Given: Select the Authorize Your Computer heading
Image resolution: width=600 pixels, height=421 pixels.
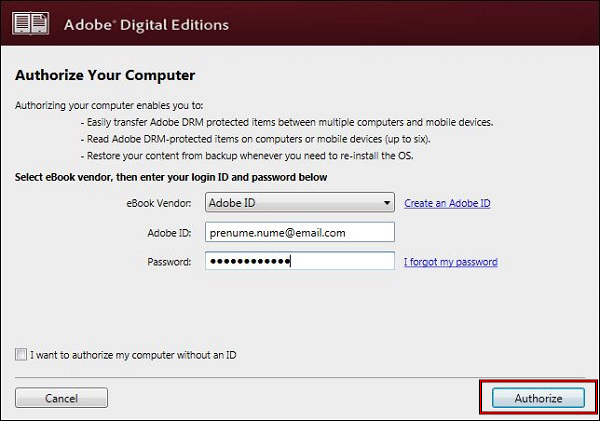Looking at the screenshot, I should (105, 75).
